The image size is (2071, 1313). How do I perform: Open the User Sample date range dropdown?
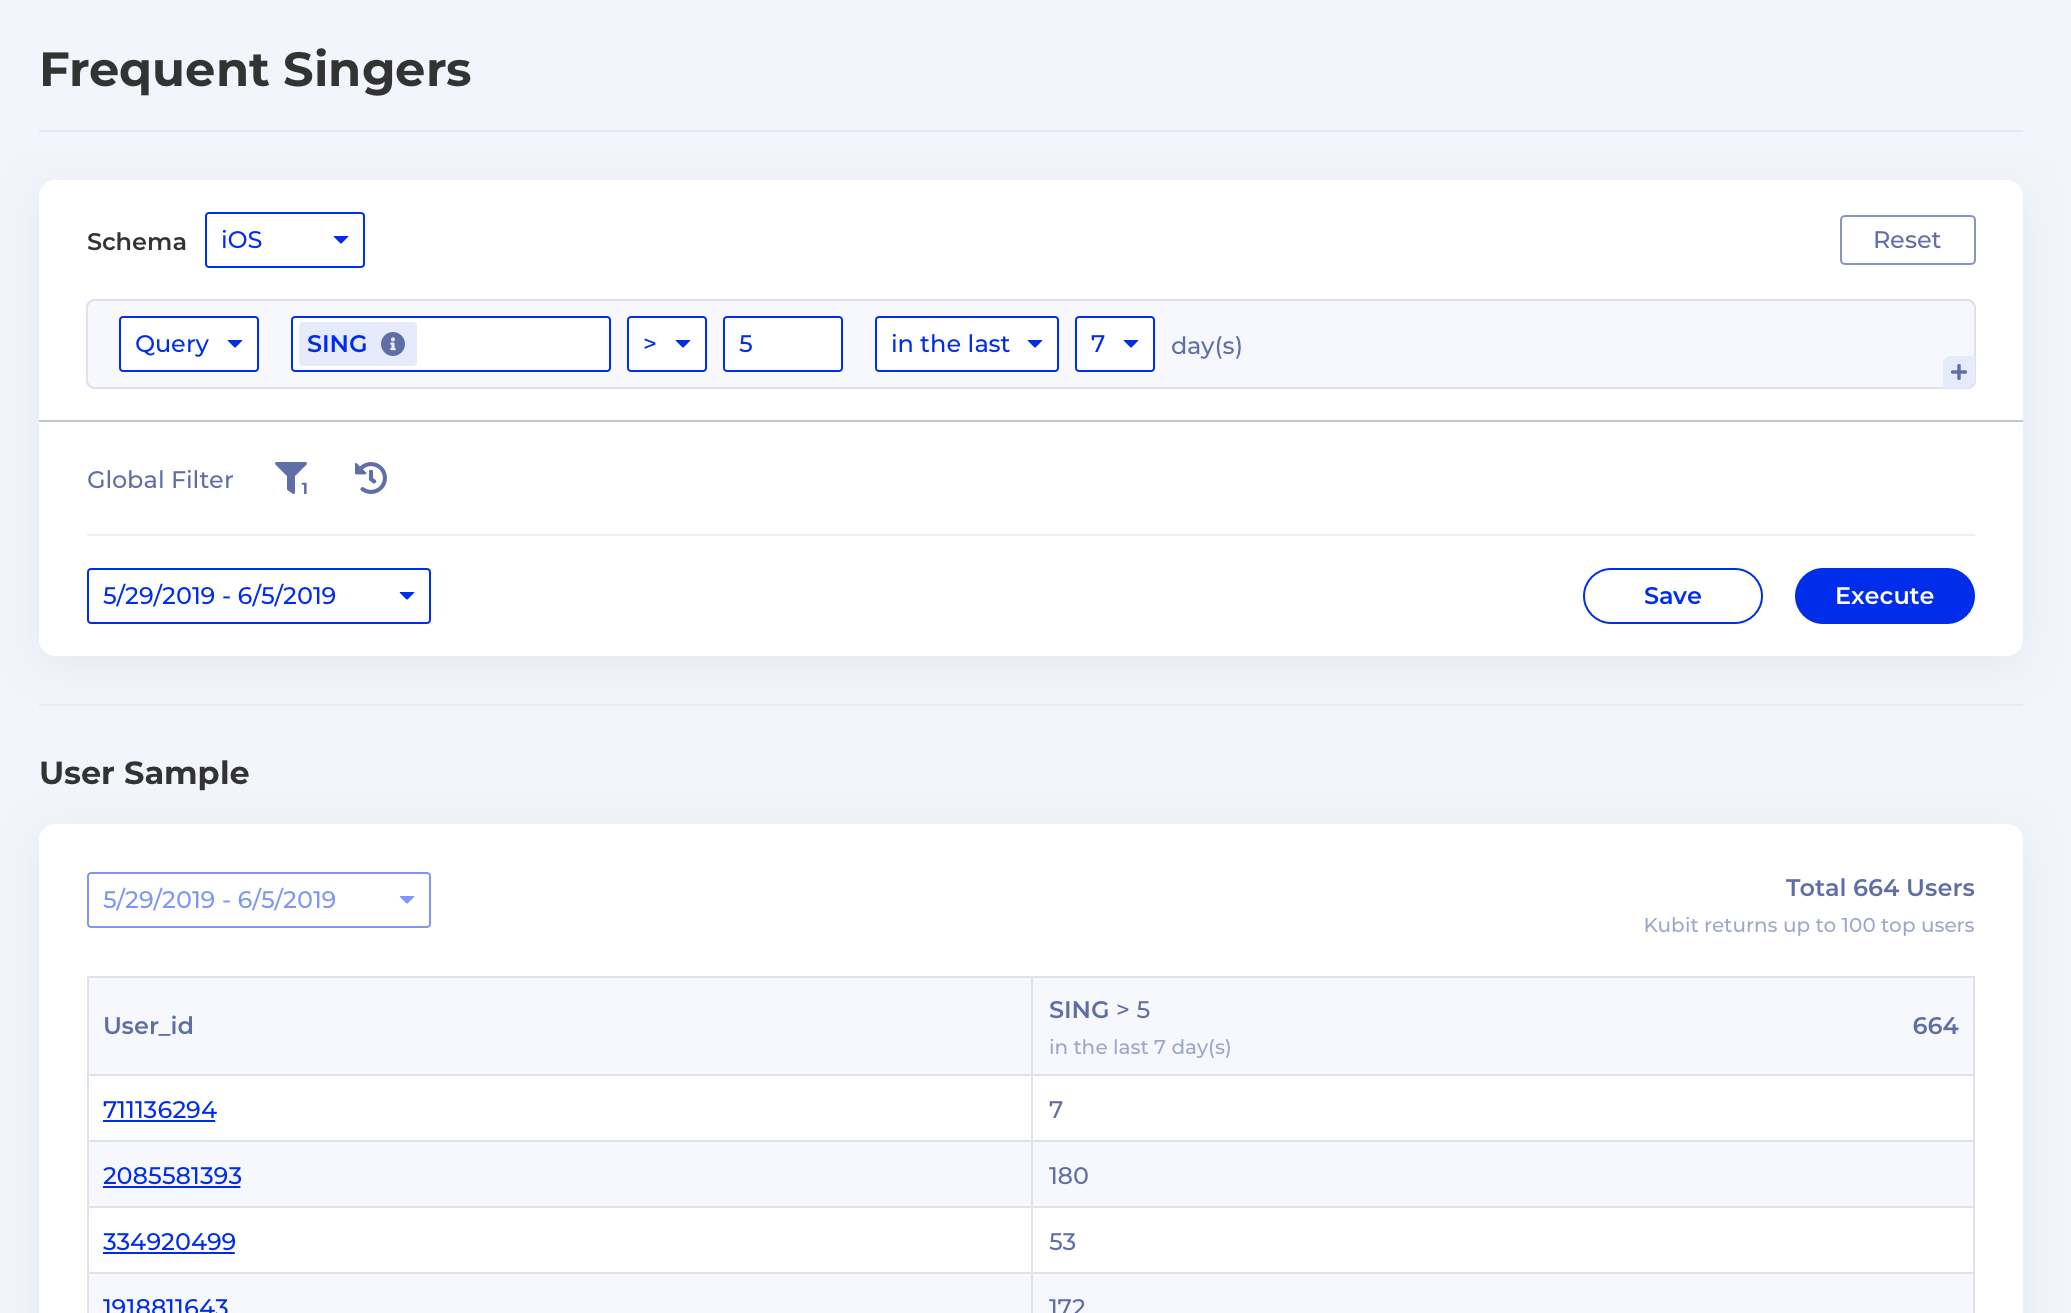tap(258, 900)
